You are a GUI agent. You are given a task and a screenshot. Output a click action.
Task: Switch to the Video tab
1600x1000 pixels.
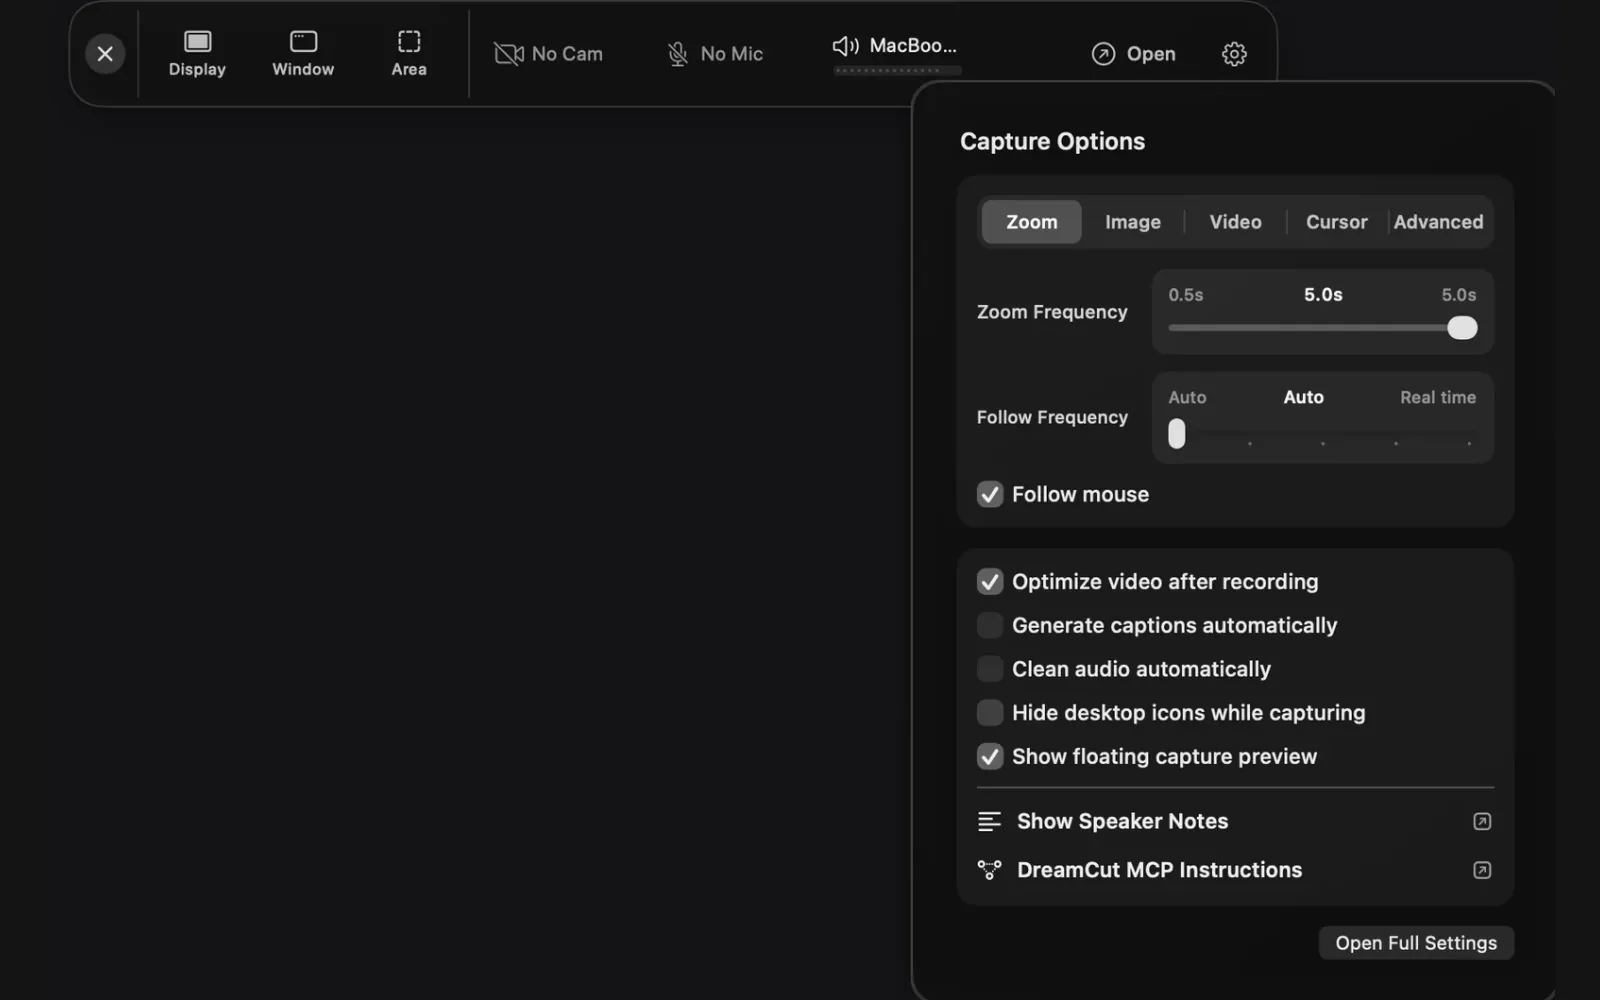pos(1235,222)
